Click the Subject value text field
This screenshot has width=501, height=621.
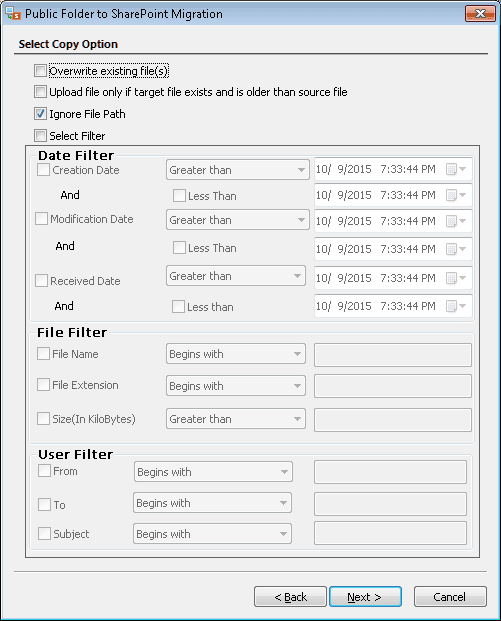click(391, 533)
